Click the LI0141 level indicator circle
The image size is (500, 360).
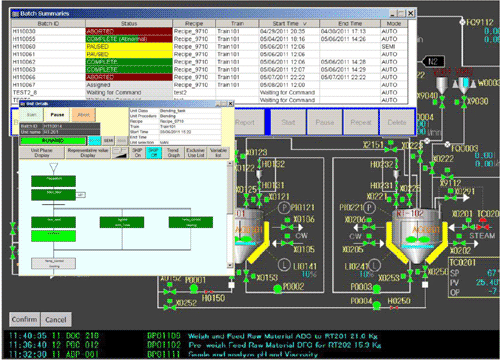coord(284,265)
